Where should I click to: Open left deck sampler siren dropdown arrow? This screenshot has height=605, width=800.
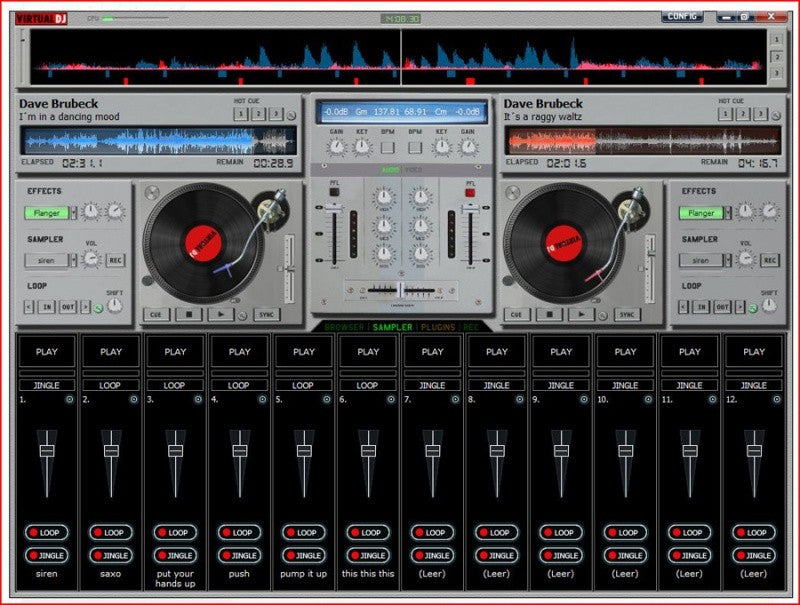tap(73, 260)
